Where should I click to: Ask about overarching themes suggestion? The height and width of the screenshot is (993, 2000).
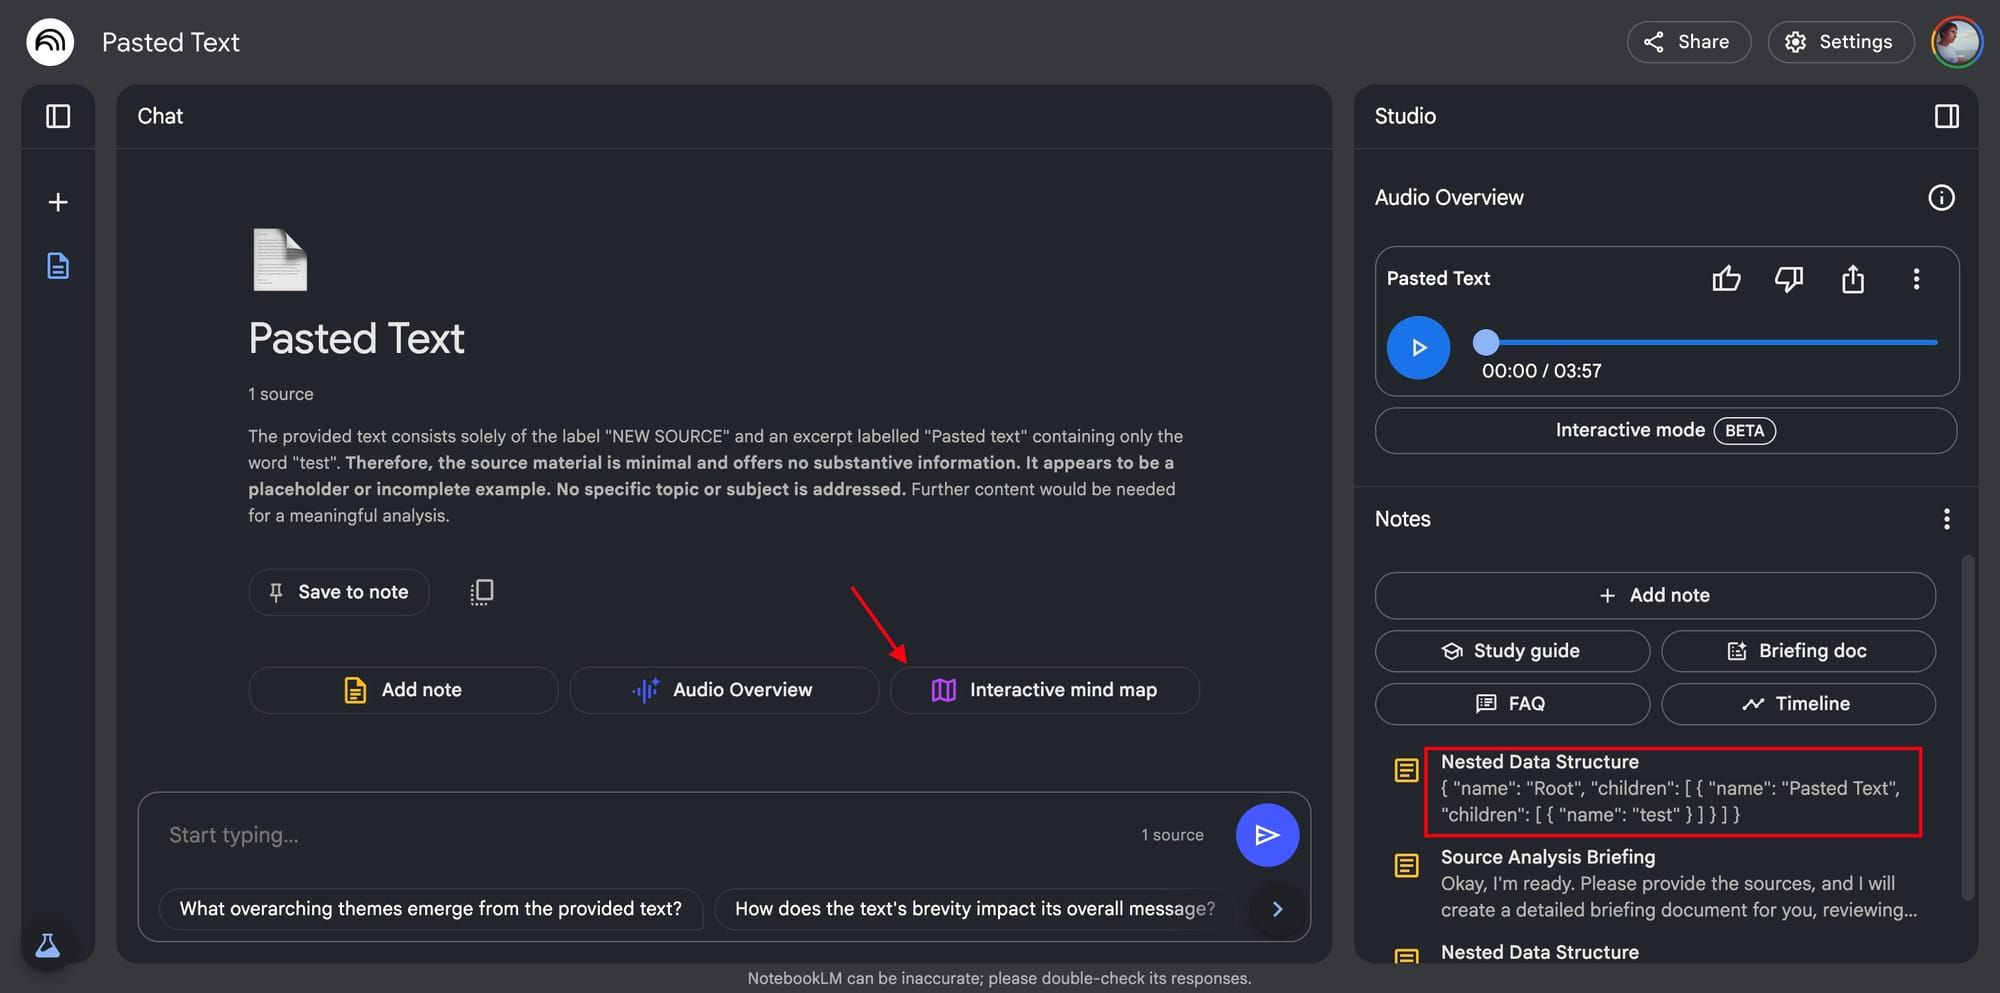[x=431, y=909]
